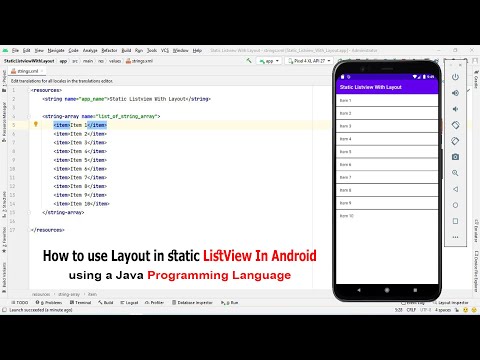Click the emulator zoom magnifier icon
The height and width of the screenshot is (360, 480).
(x=455, y=173)
